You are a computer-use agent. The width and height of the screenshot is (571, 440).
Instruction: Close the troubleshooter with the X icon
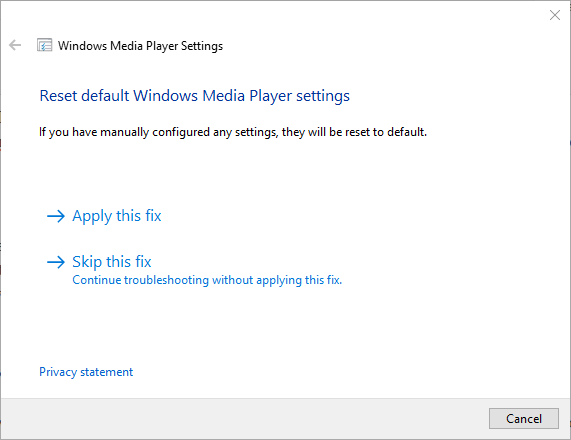tap(555, 15)
